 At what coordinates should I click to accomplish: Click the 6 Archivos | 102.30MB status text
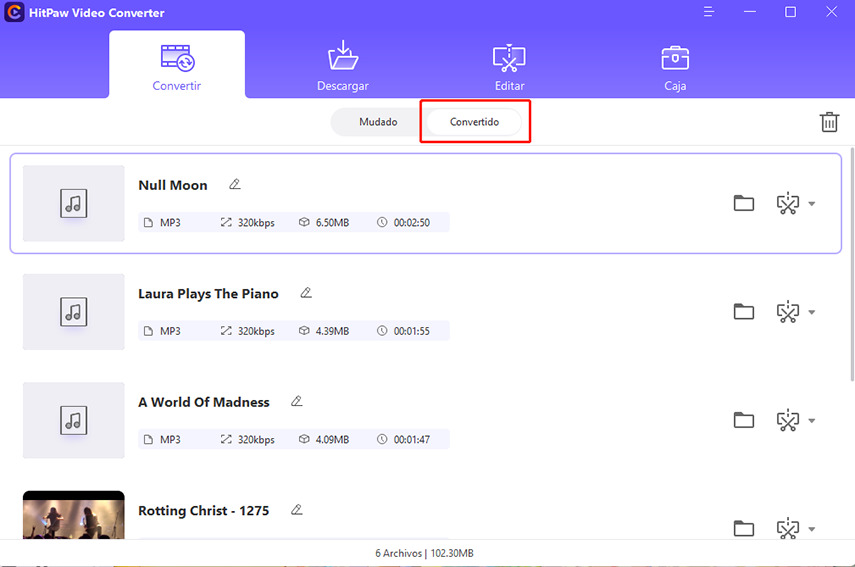pos(424,553)
